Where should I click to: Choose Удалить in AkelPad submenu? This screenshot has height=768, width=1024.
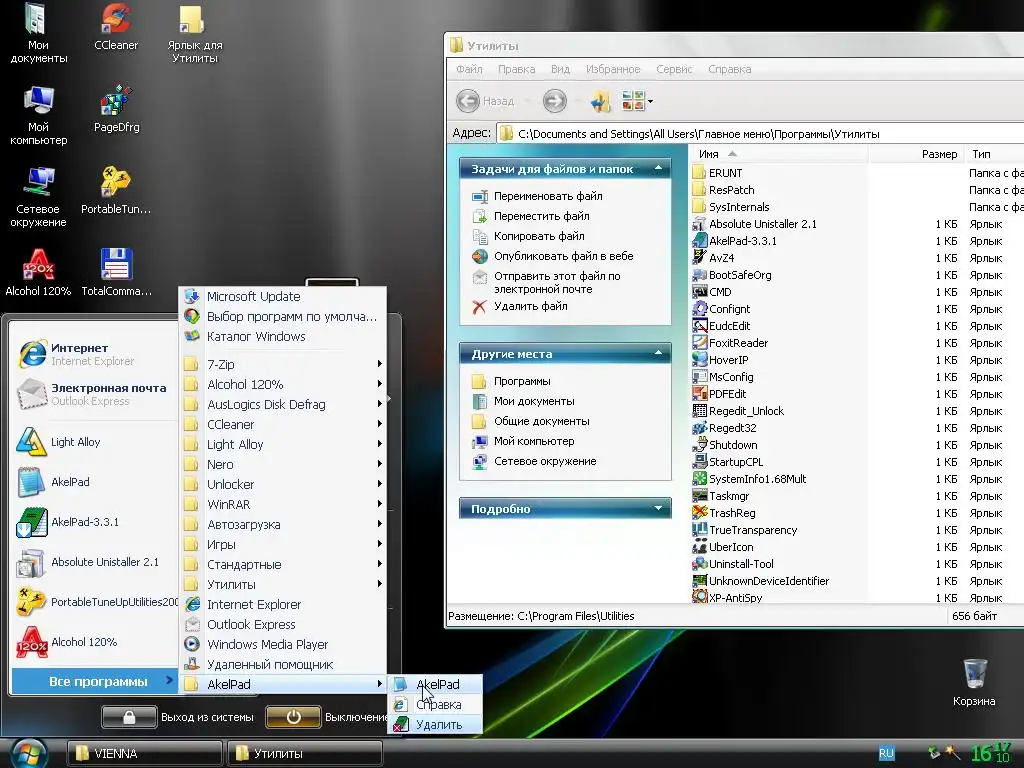coord(436,724)
